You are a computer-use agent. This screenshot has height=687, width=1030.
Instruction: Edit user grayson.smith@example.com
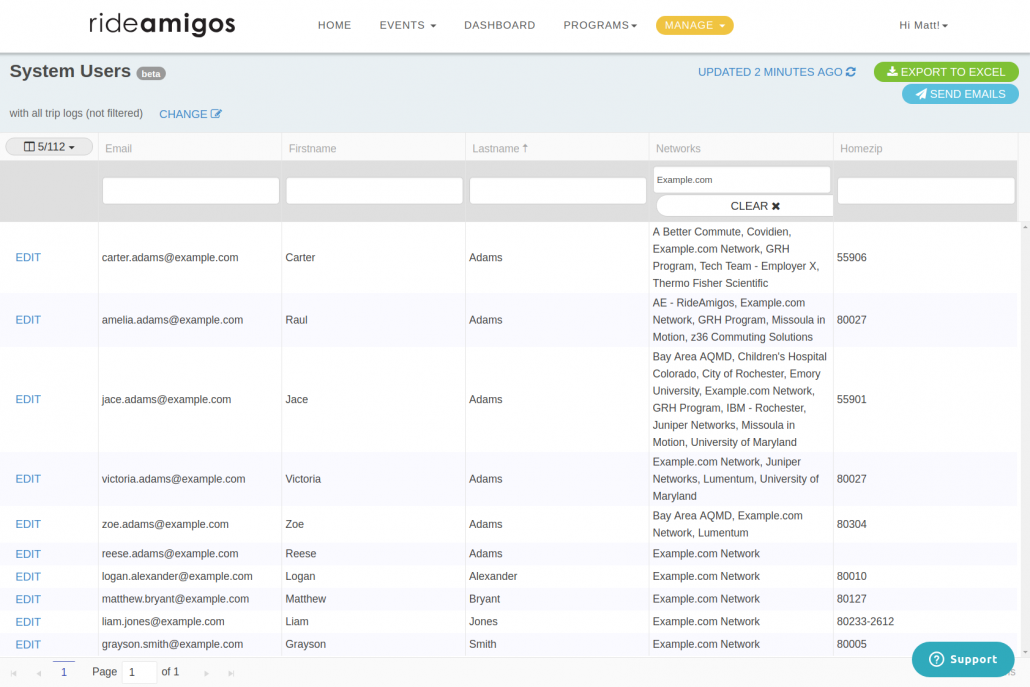(x=28, y=644)
